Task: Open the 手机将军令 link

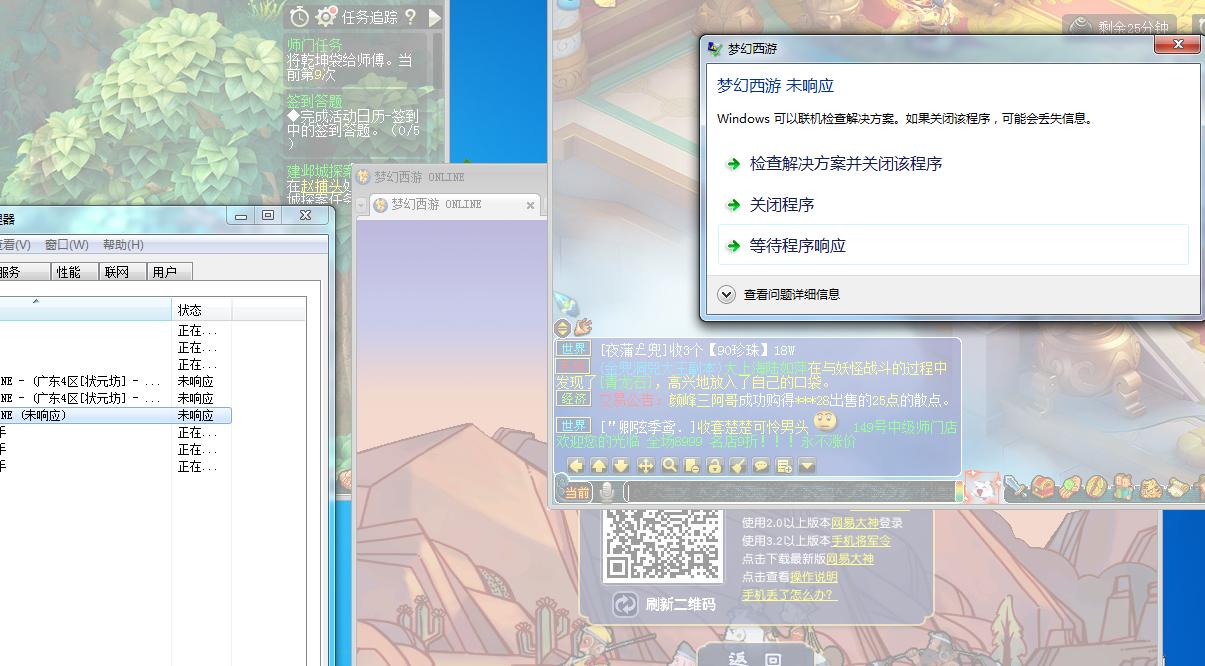Action: [x=861, y=541]
